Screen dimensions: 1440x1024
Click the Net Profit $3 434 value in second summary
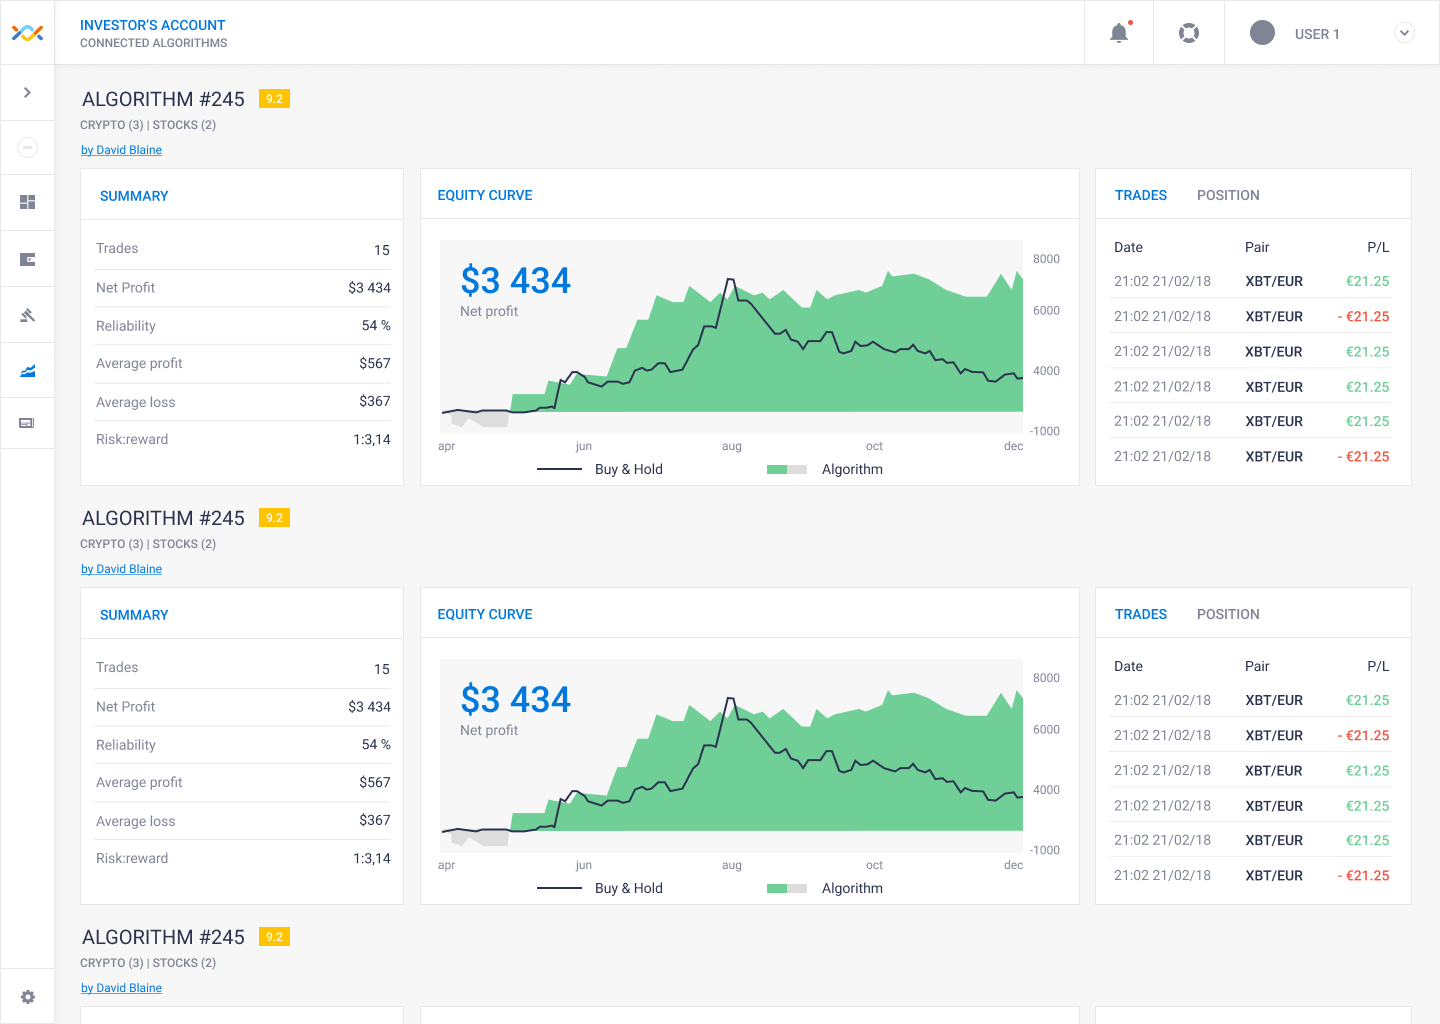pyautogui.click(x=369, y=706)
